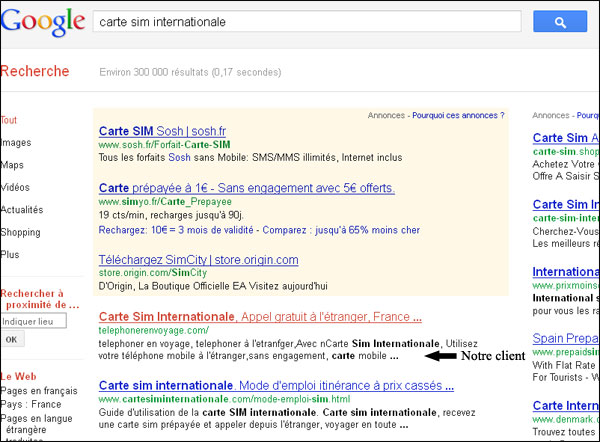Expand the Plus options
This screenshot has width=600, height=442.
click(10, 254)
